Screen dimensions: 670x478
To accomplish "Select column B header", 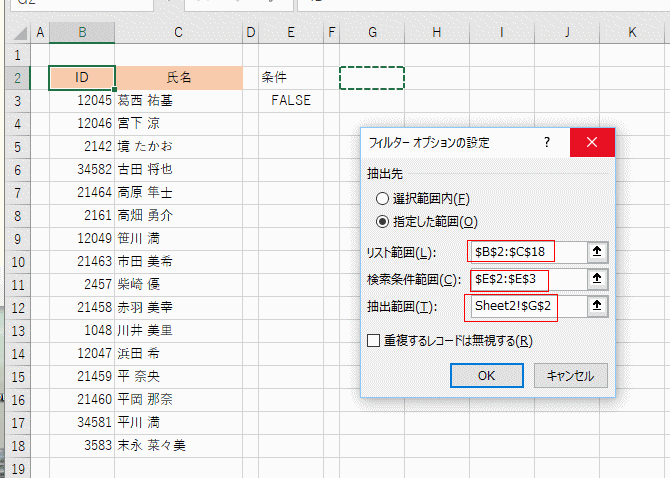I will (82, 33).
